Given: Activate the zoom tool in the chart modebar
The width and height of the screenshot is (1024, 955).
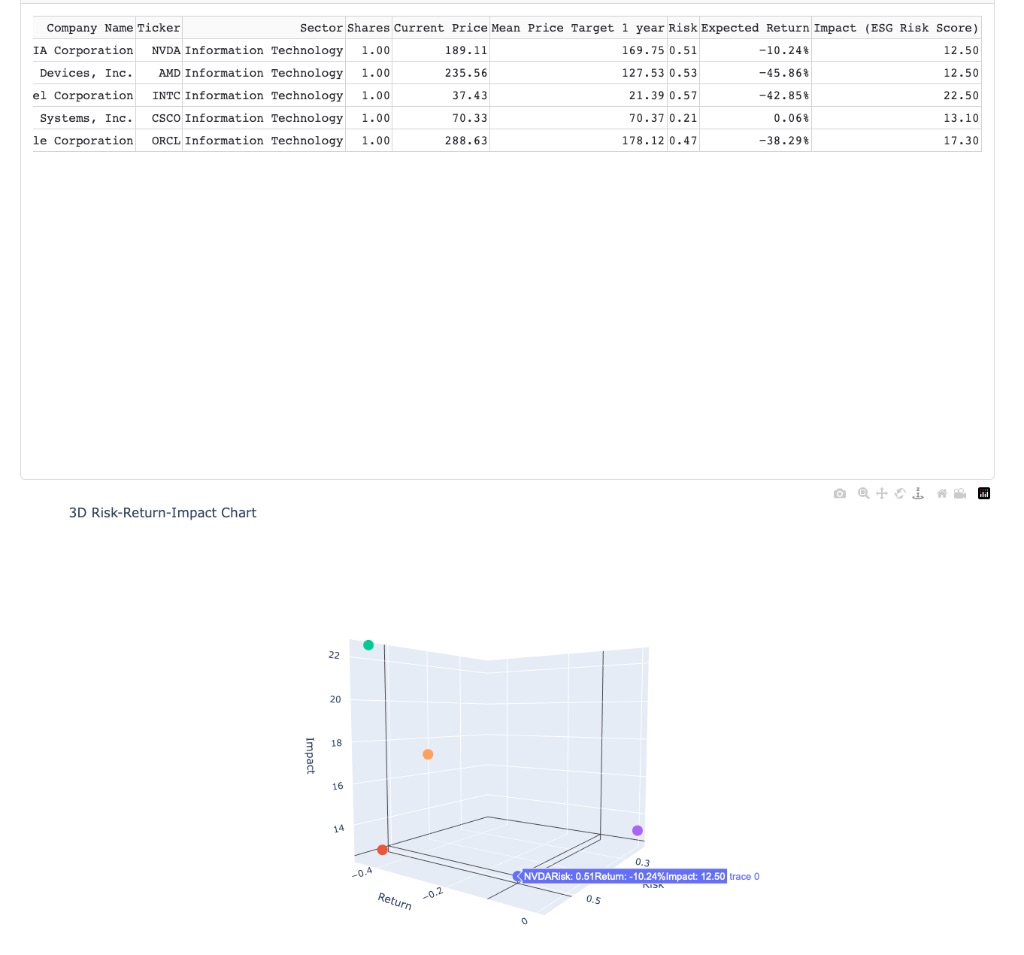Looking at the screenshot, I should [862, 492].
